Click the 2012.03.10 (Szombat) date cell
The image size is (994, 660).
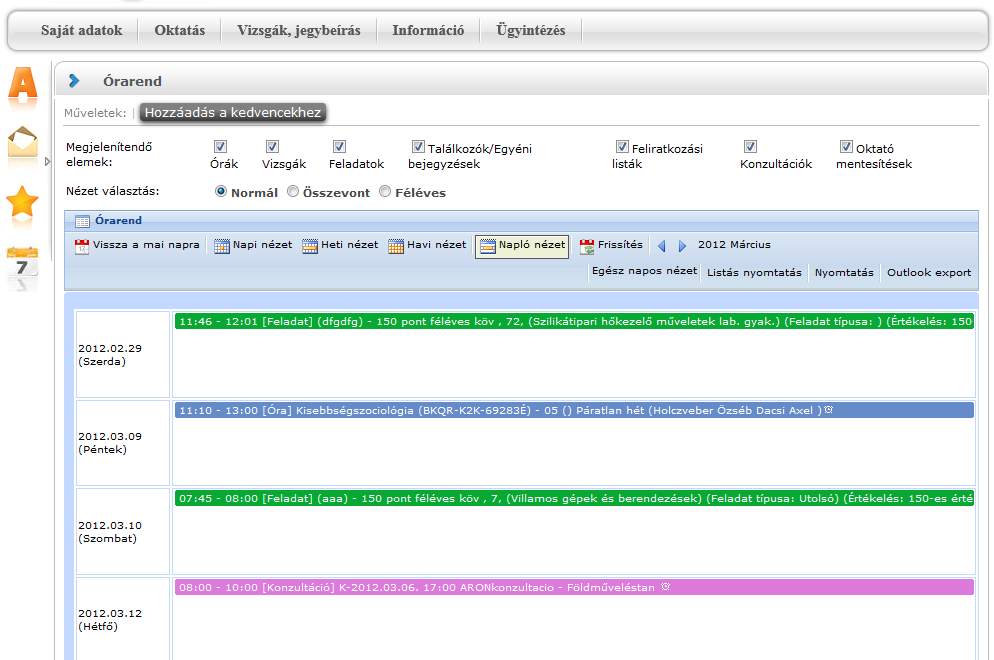pyautogui.click(x=123, y=531)
